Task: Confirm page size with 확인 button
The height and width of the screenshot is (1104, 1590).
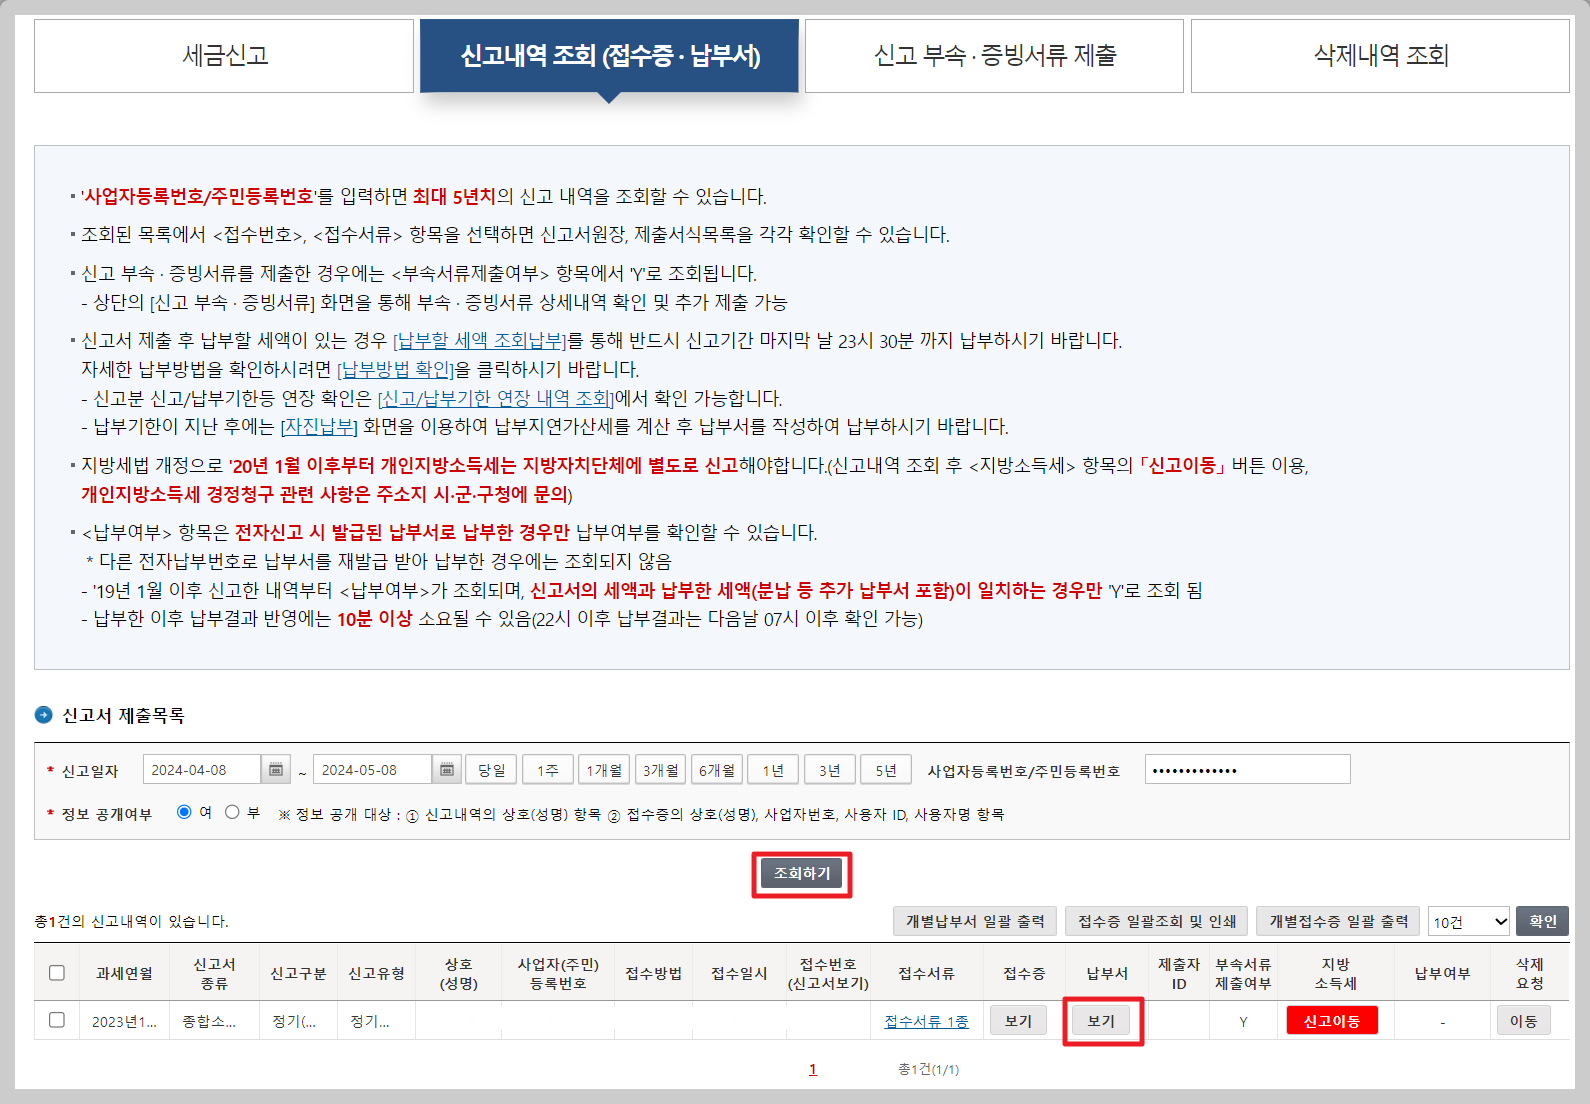Action: click(x=1542, y=921)
